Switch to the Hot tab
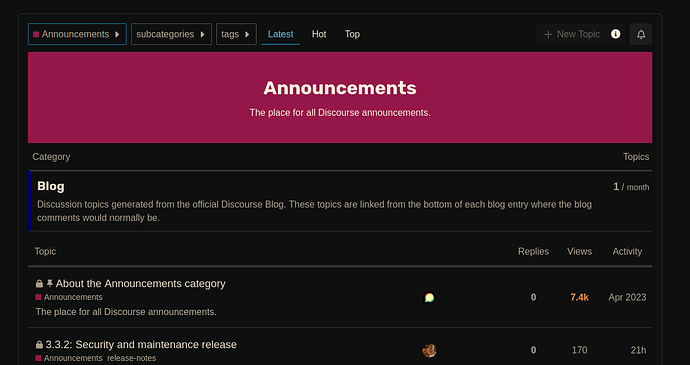The image size is (690, 365). click(x=319, y=34)
